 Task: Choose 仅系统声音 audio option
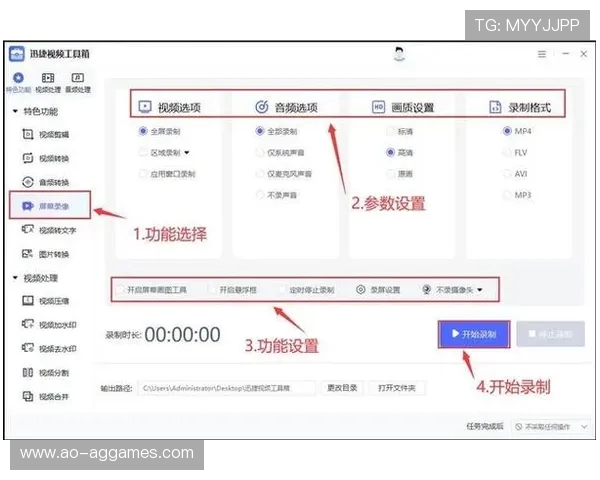click(261, 153)
